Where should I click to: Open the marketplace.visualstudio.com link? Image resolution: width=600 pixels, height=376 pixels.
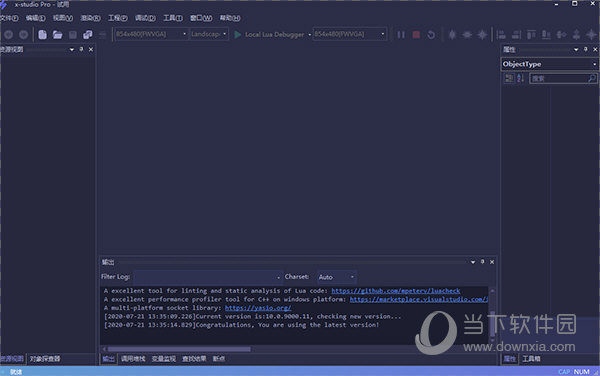click(419, 299)
